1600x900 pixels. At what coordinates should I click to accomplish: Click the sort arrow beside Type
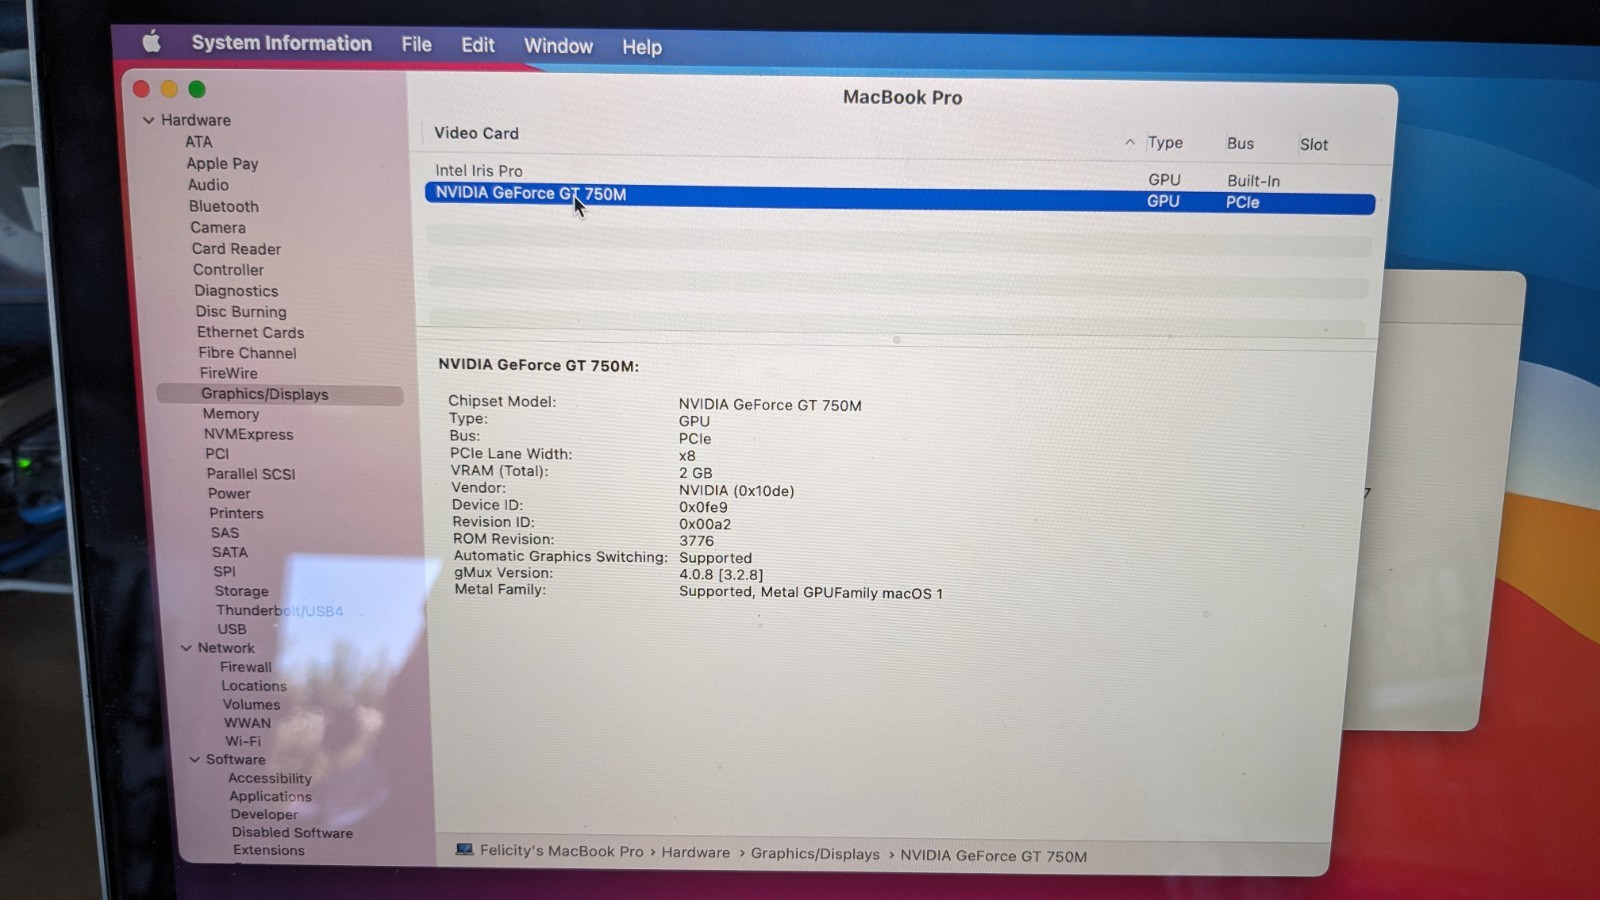1129,142
